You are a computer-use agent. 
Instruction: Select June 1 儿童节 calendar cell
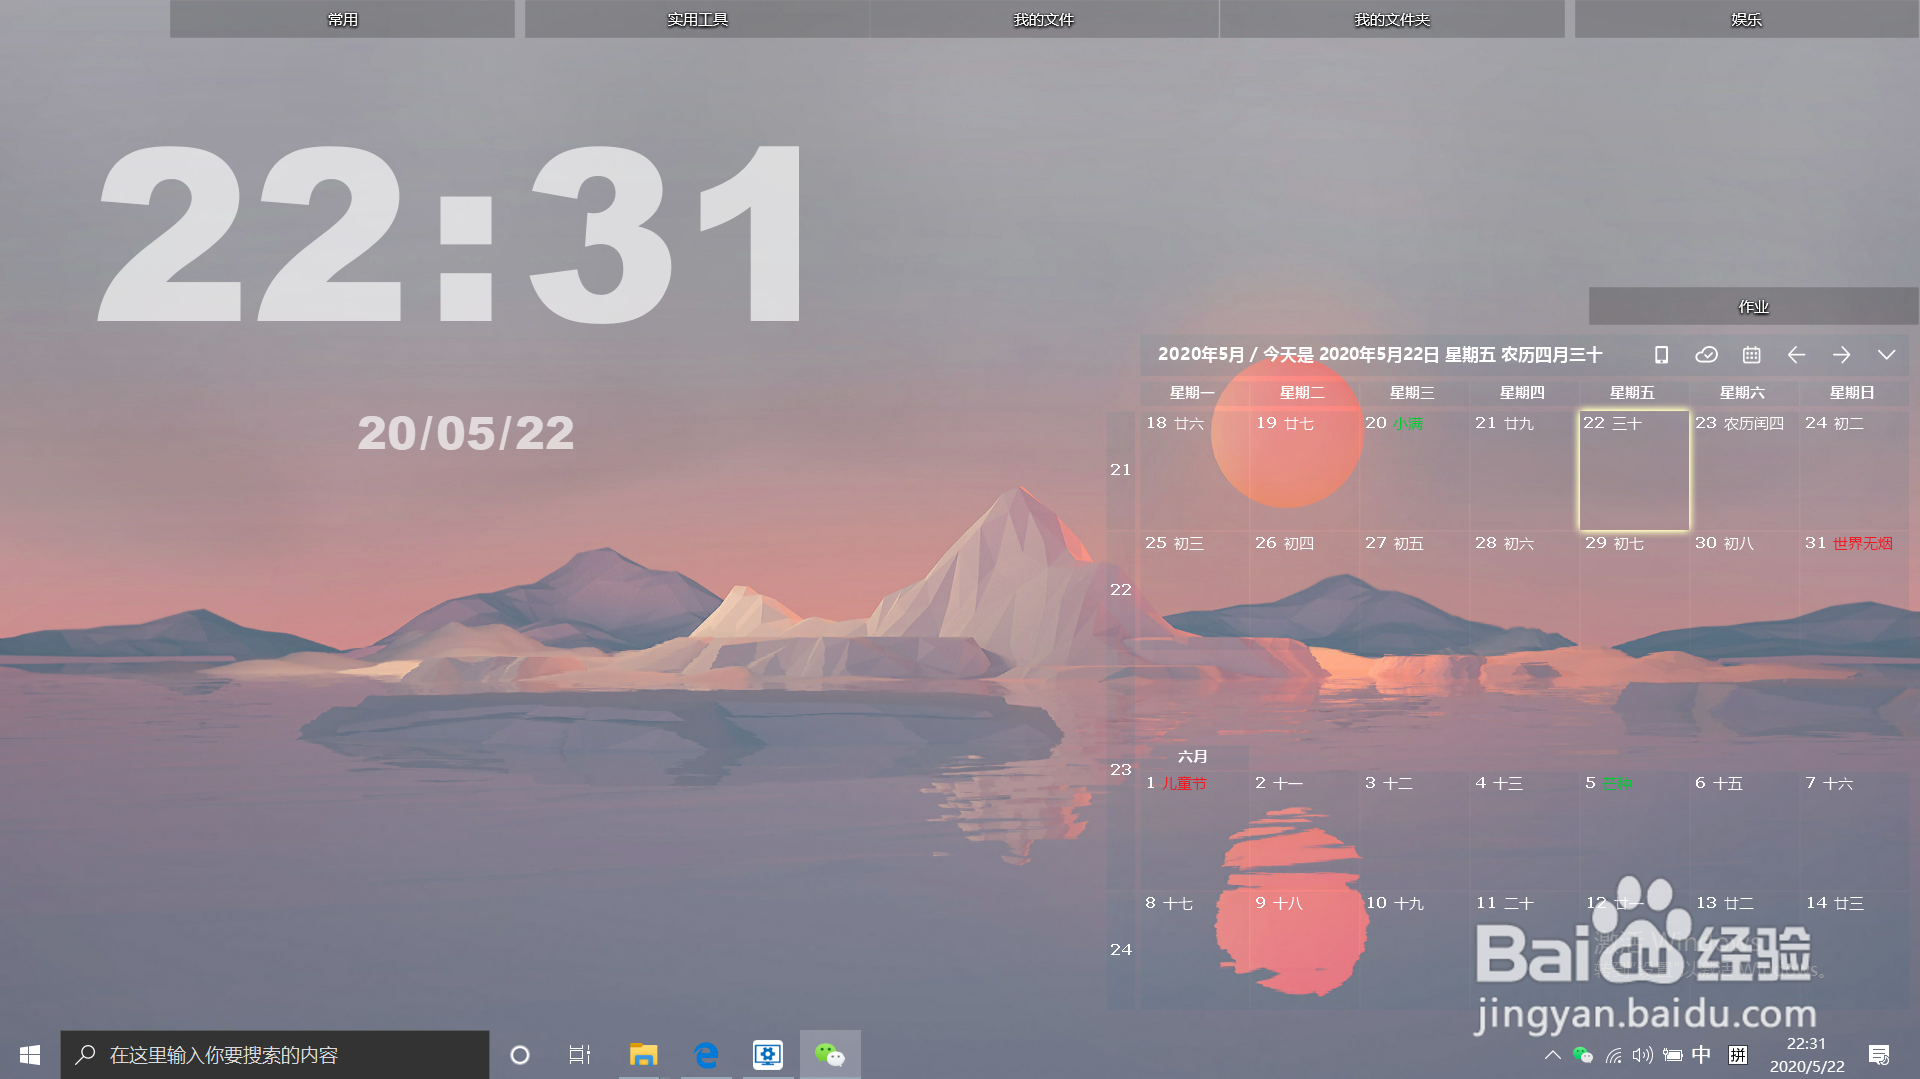point(1194,830)
